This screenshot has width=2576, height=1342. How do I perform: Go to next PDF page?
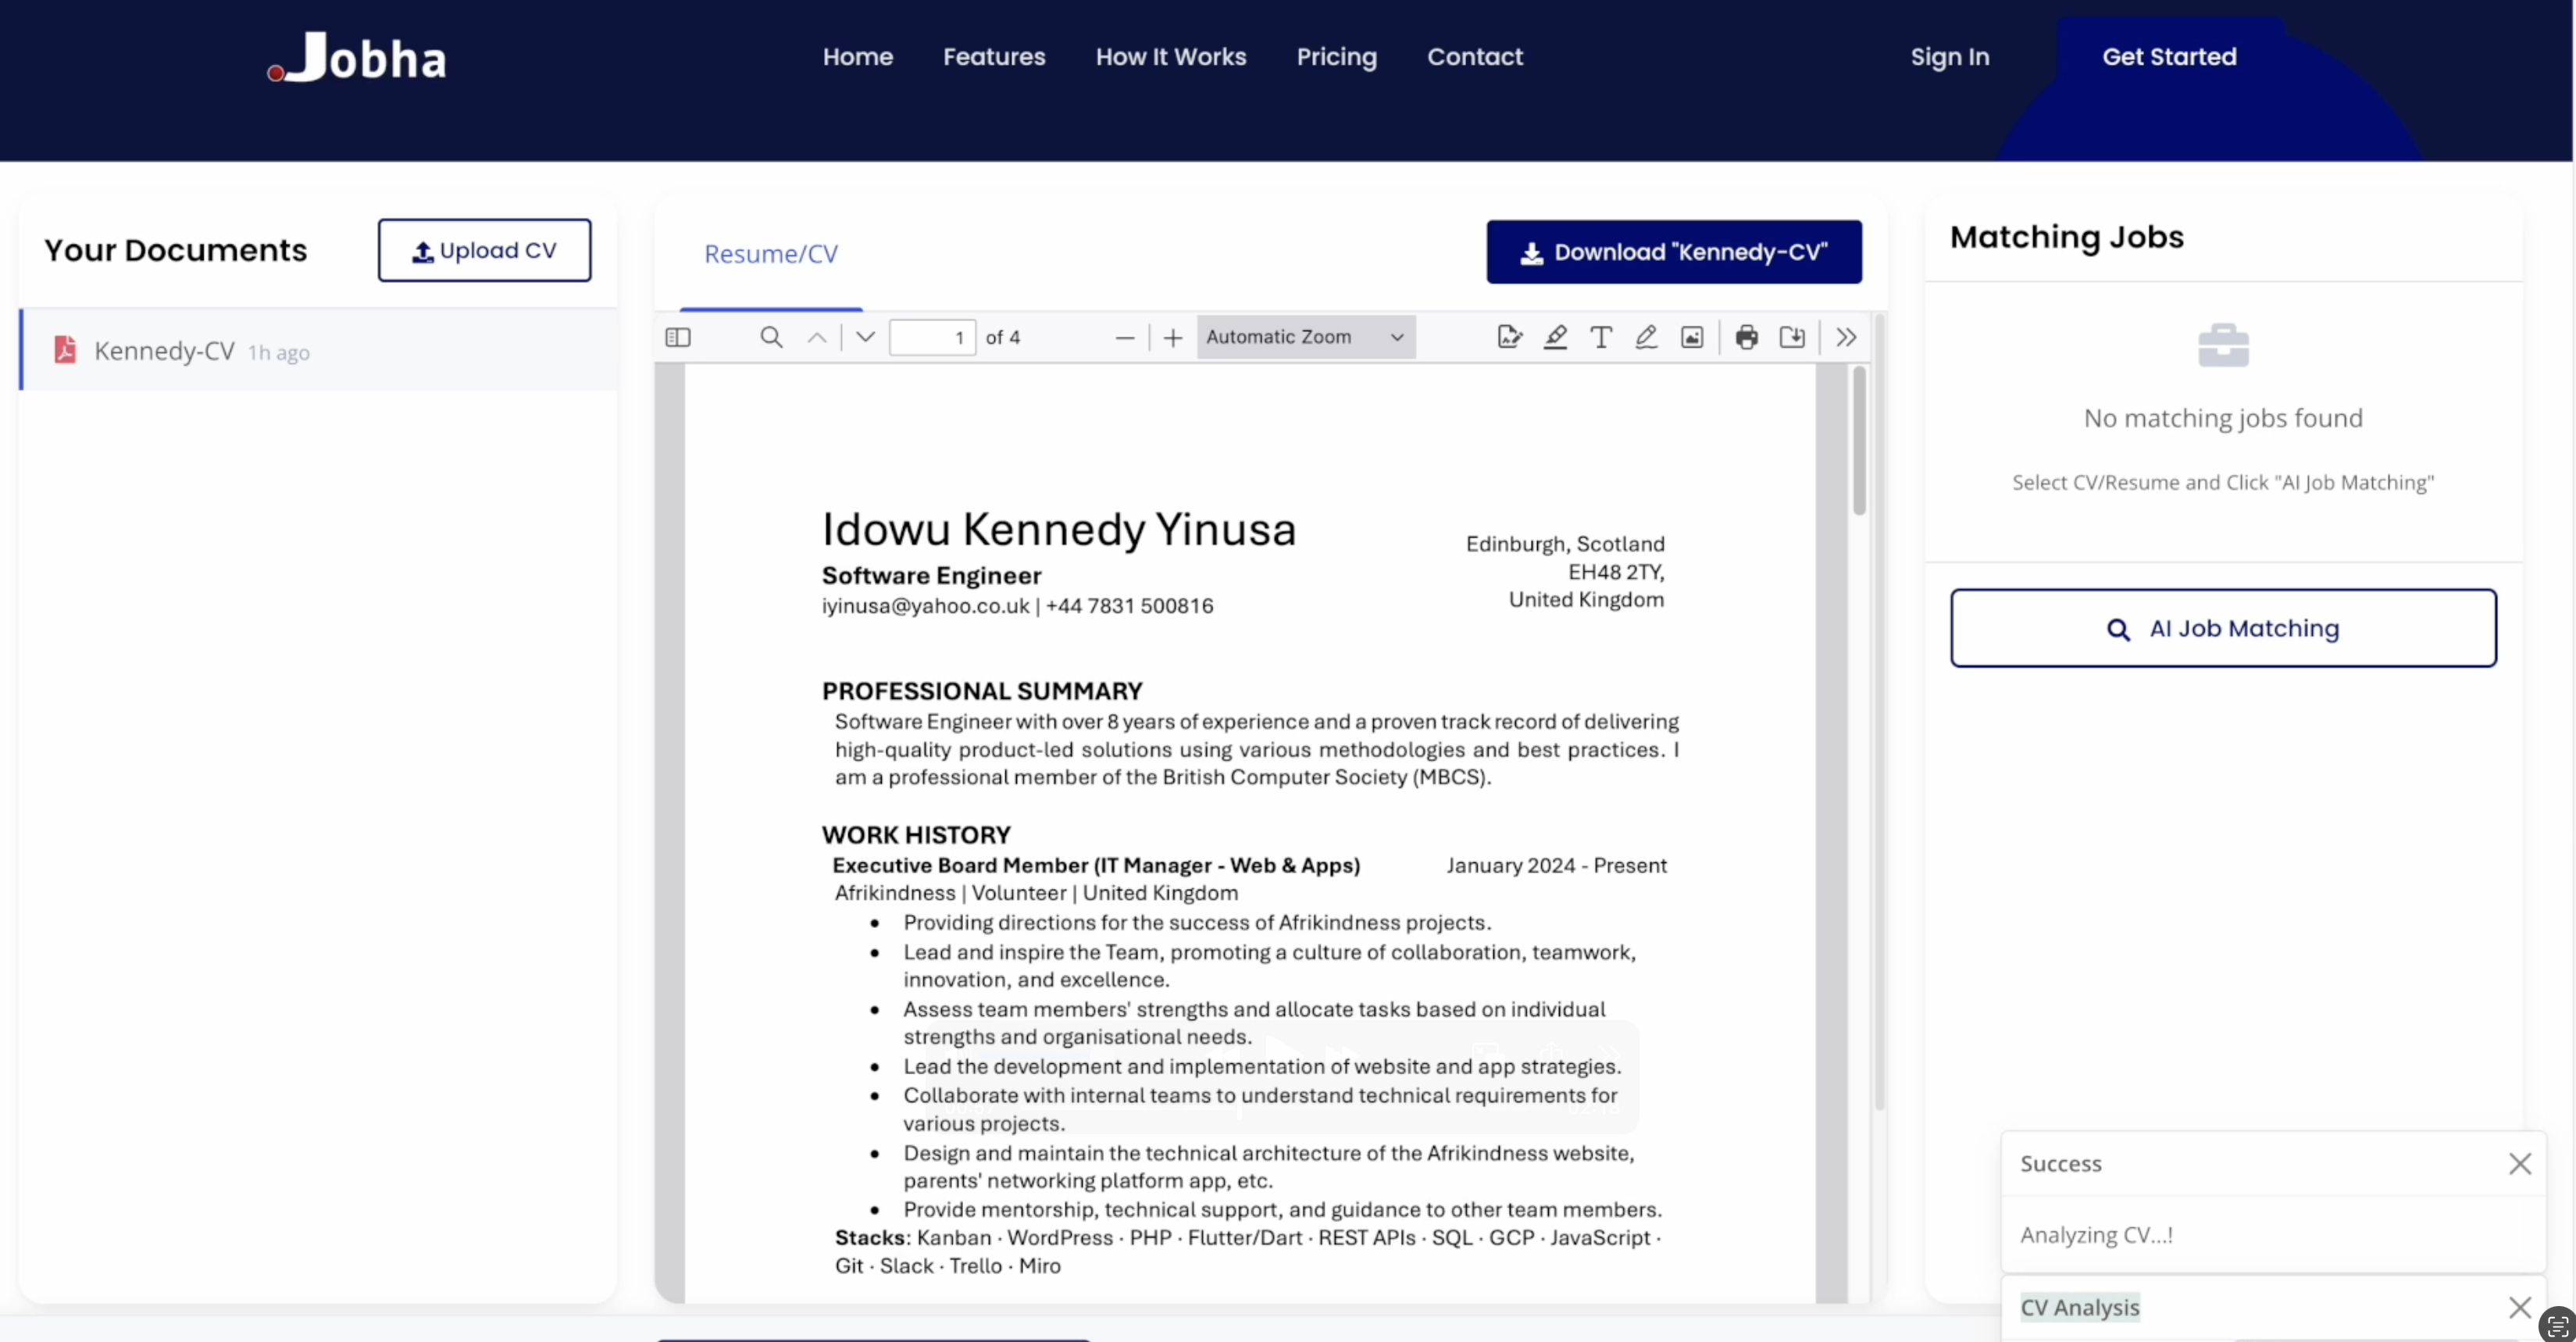click(866, 337)
